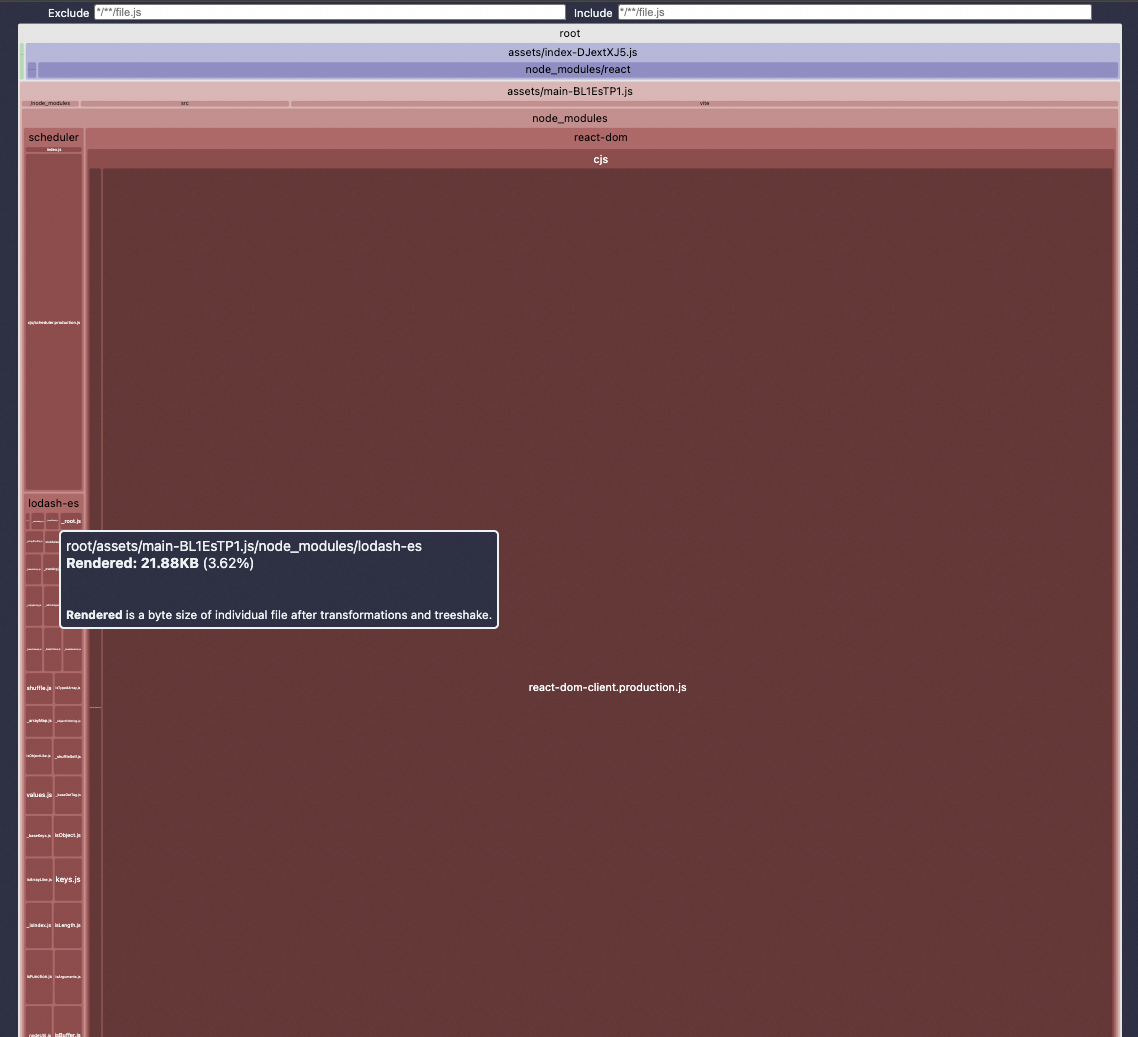Select the isArguments.js tile
The image size is (1138, 1037).
pyautogui.click(x=68, y=977)
